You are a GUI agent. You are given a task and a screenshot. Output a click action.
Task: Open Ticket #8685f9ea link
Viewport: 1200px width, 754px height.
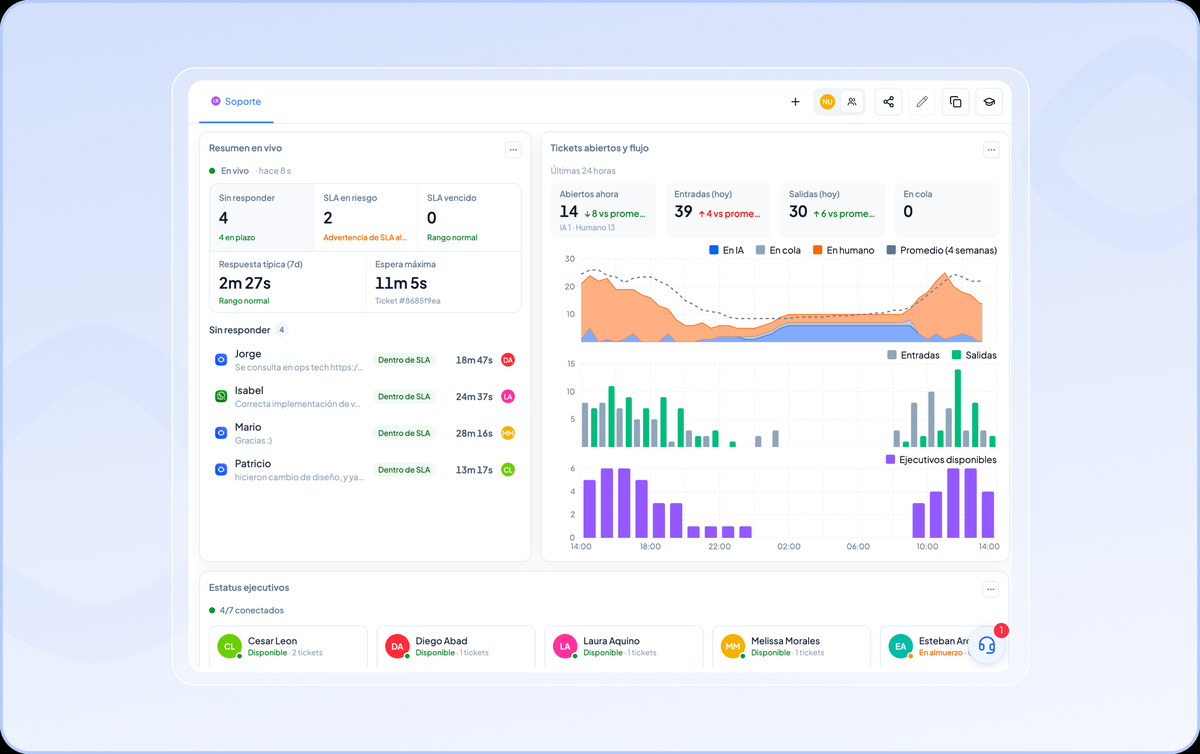pyautogui.click(x=408, y=301)
